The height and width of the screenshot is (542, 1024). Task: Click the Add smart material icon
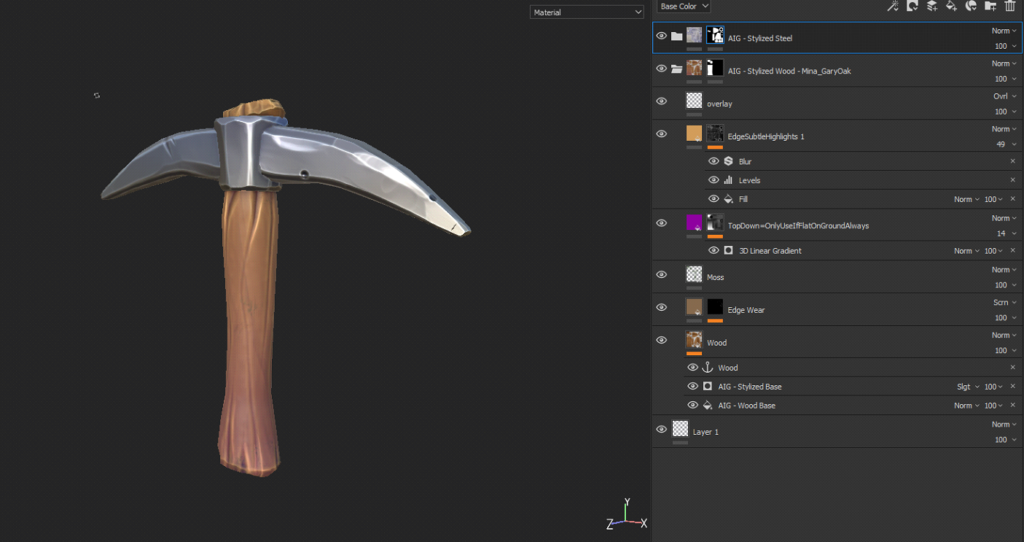point(971,7)
